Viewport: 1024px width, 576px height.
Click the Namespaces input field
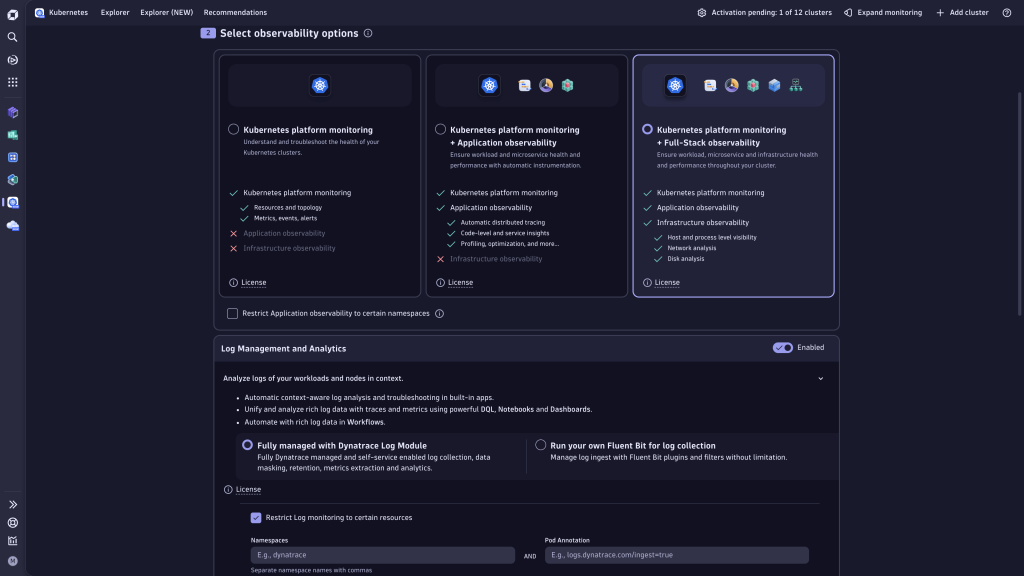point(382,554)
